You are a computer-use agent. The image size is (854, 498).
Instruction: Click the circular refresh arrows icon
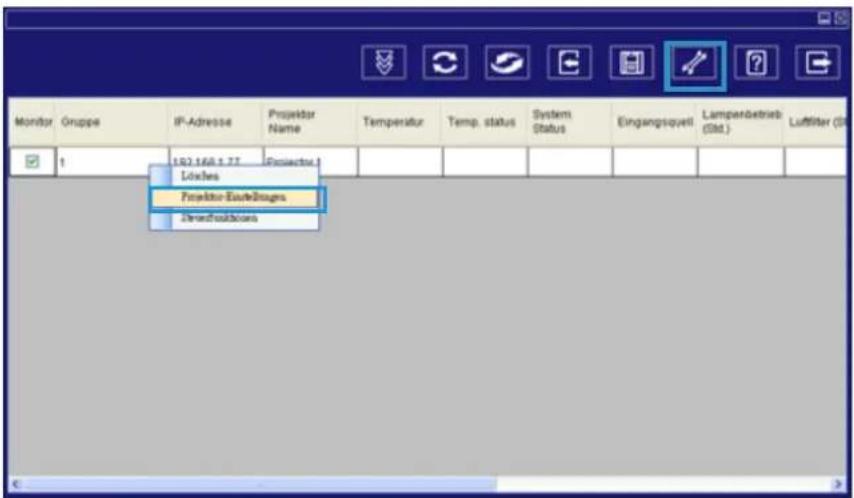tap(445, 63)
